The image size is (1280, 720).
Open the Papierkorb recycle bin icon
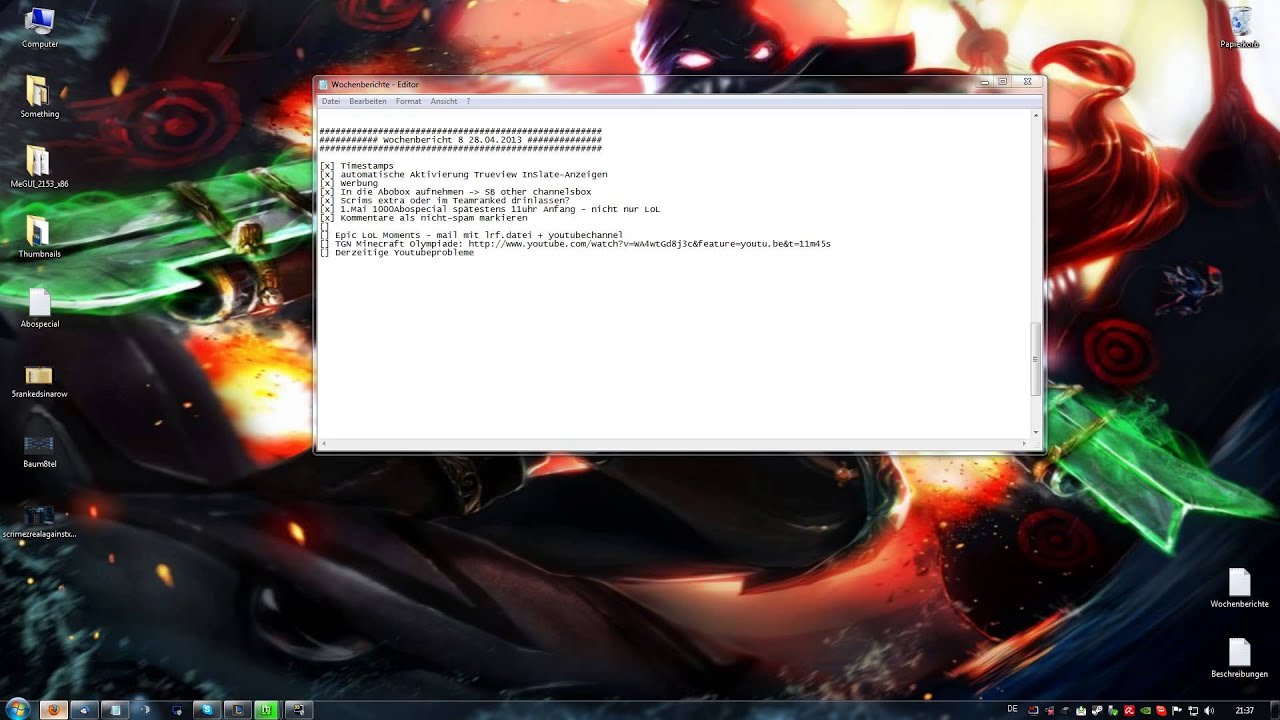(1240, 27)
